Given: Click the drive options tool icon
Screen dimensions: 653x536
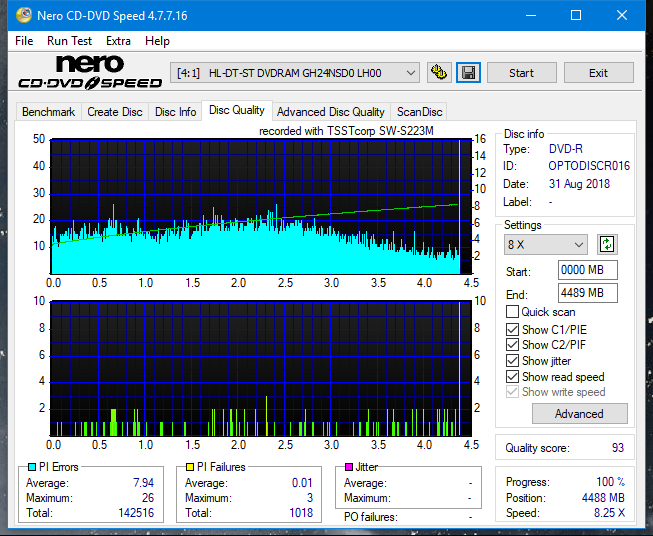Looking at the screenshot, I should coord(439,73).
